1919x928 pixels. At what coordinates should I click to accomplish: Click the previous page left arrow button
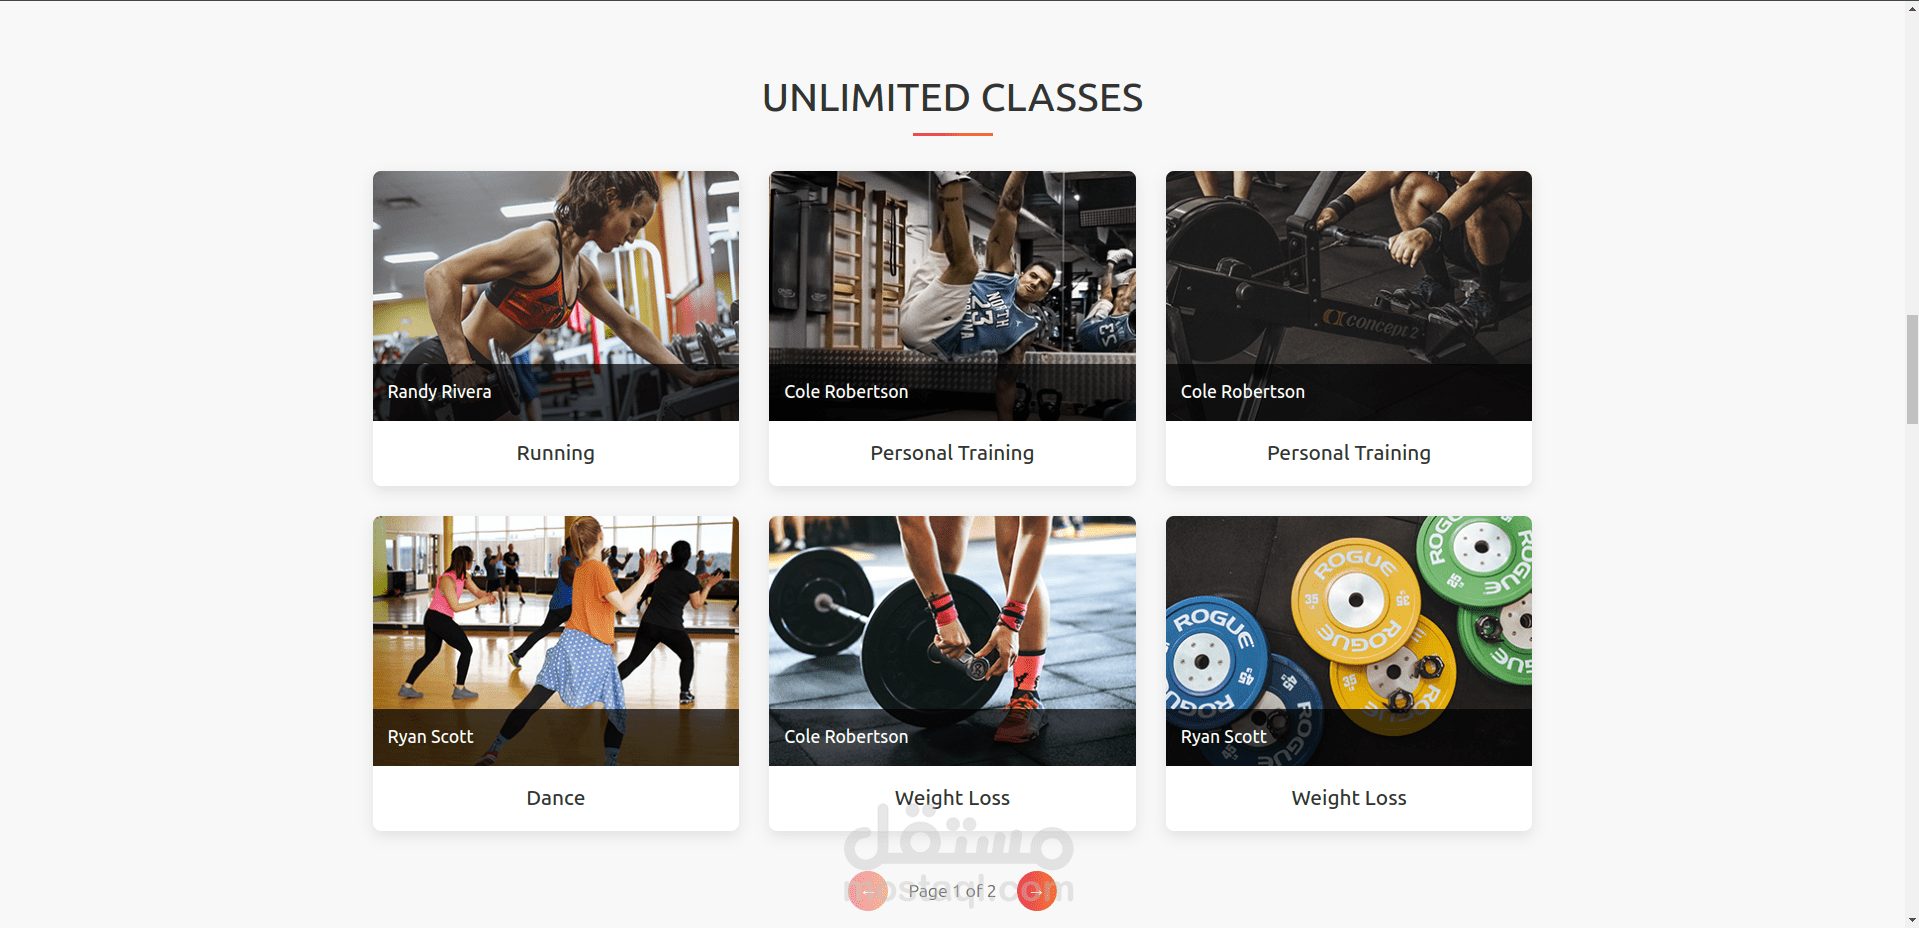[x=867, y=891]
